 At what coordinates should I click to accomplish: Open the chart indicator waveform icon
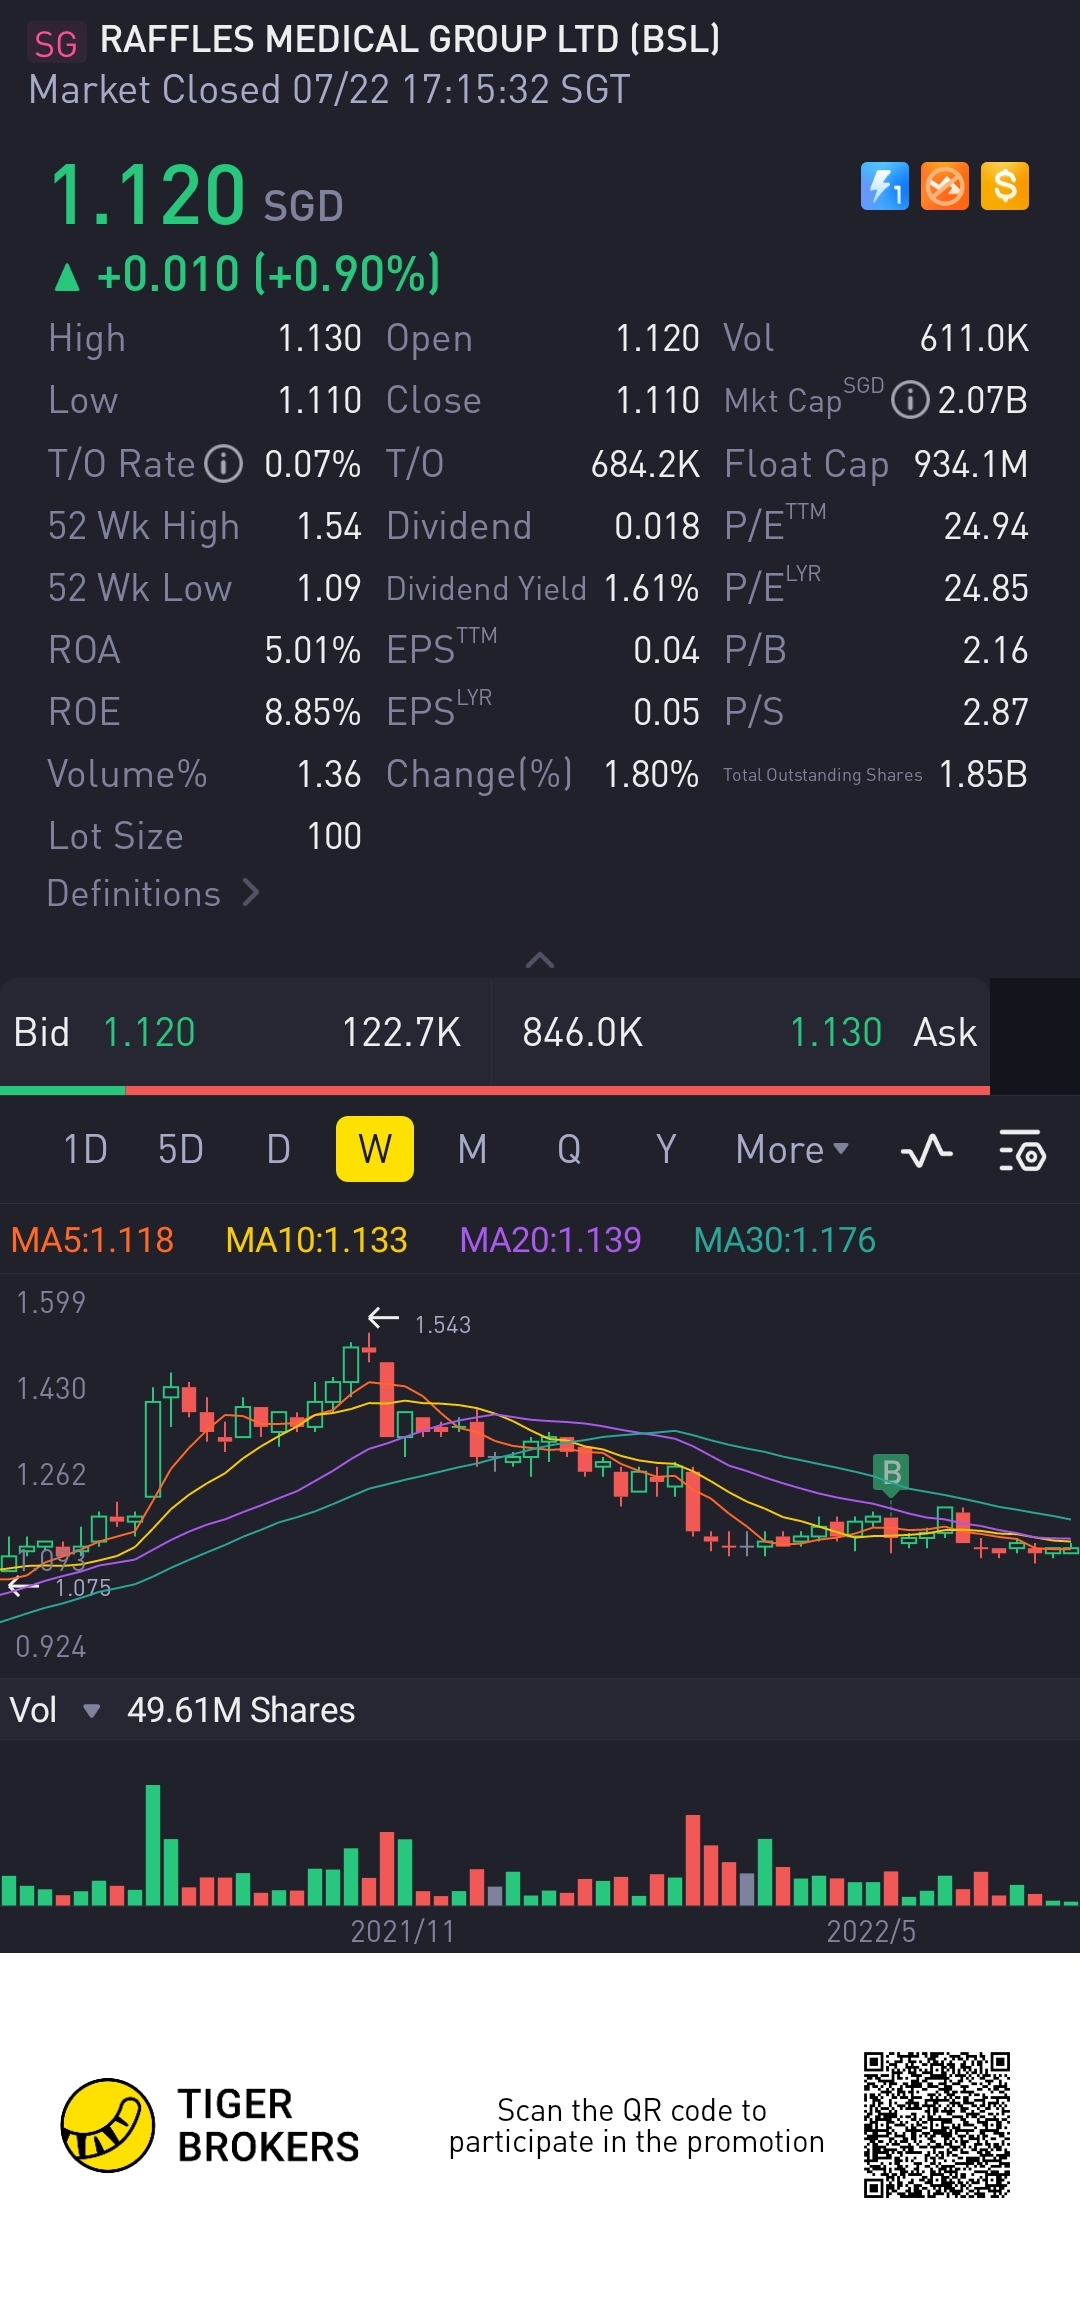(926, 1150)
